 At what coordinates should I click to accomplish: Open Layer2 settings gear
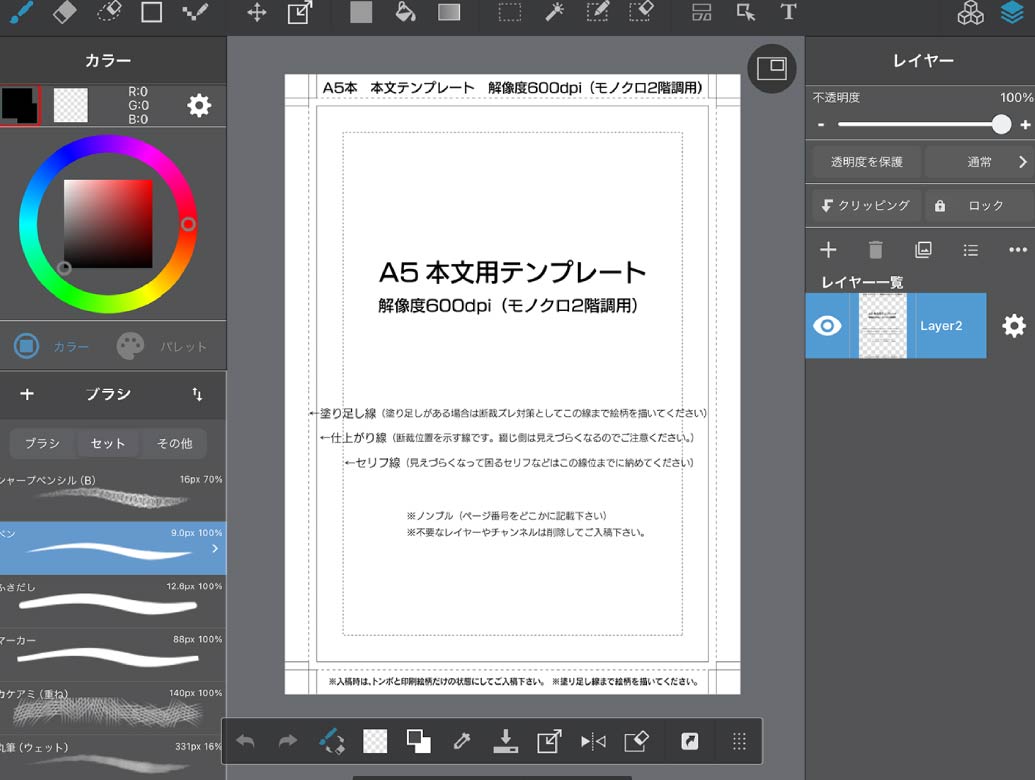point(1014,326)
